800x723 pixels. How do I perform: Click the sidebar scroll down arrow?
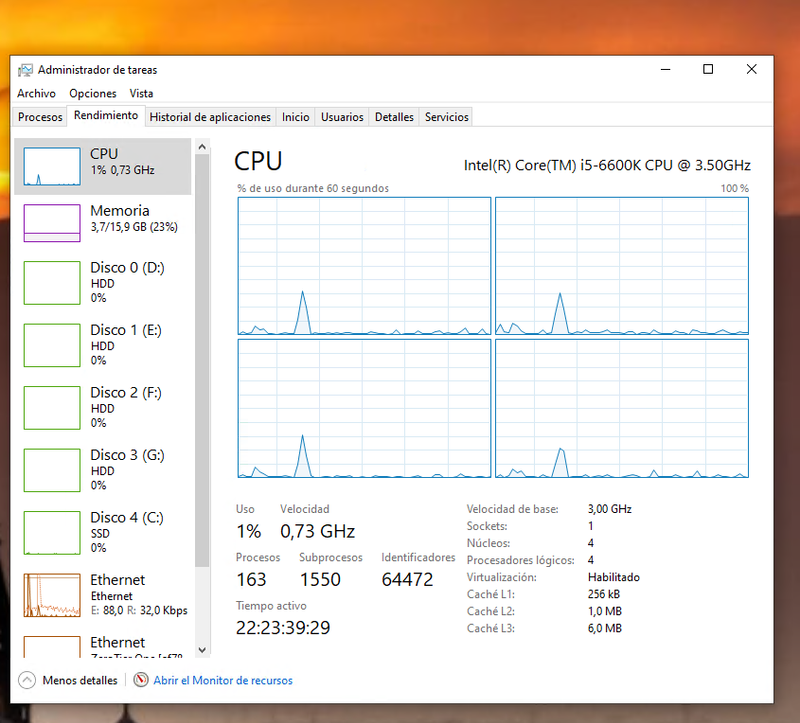(x=202, y=650)
